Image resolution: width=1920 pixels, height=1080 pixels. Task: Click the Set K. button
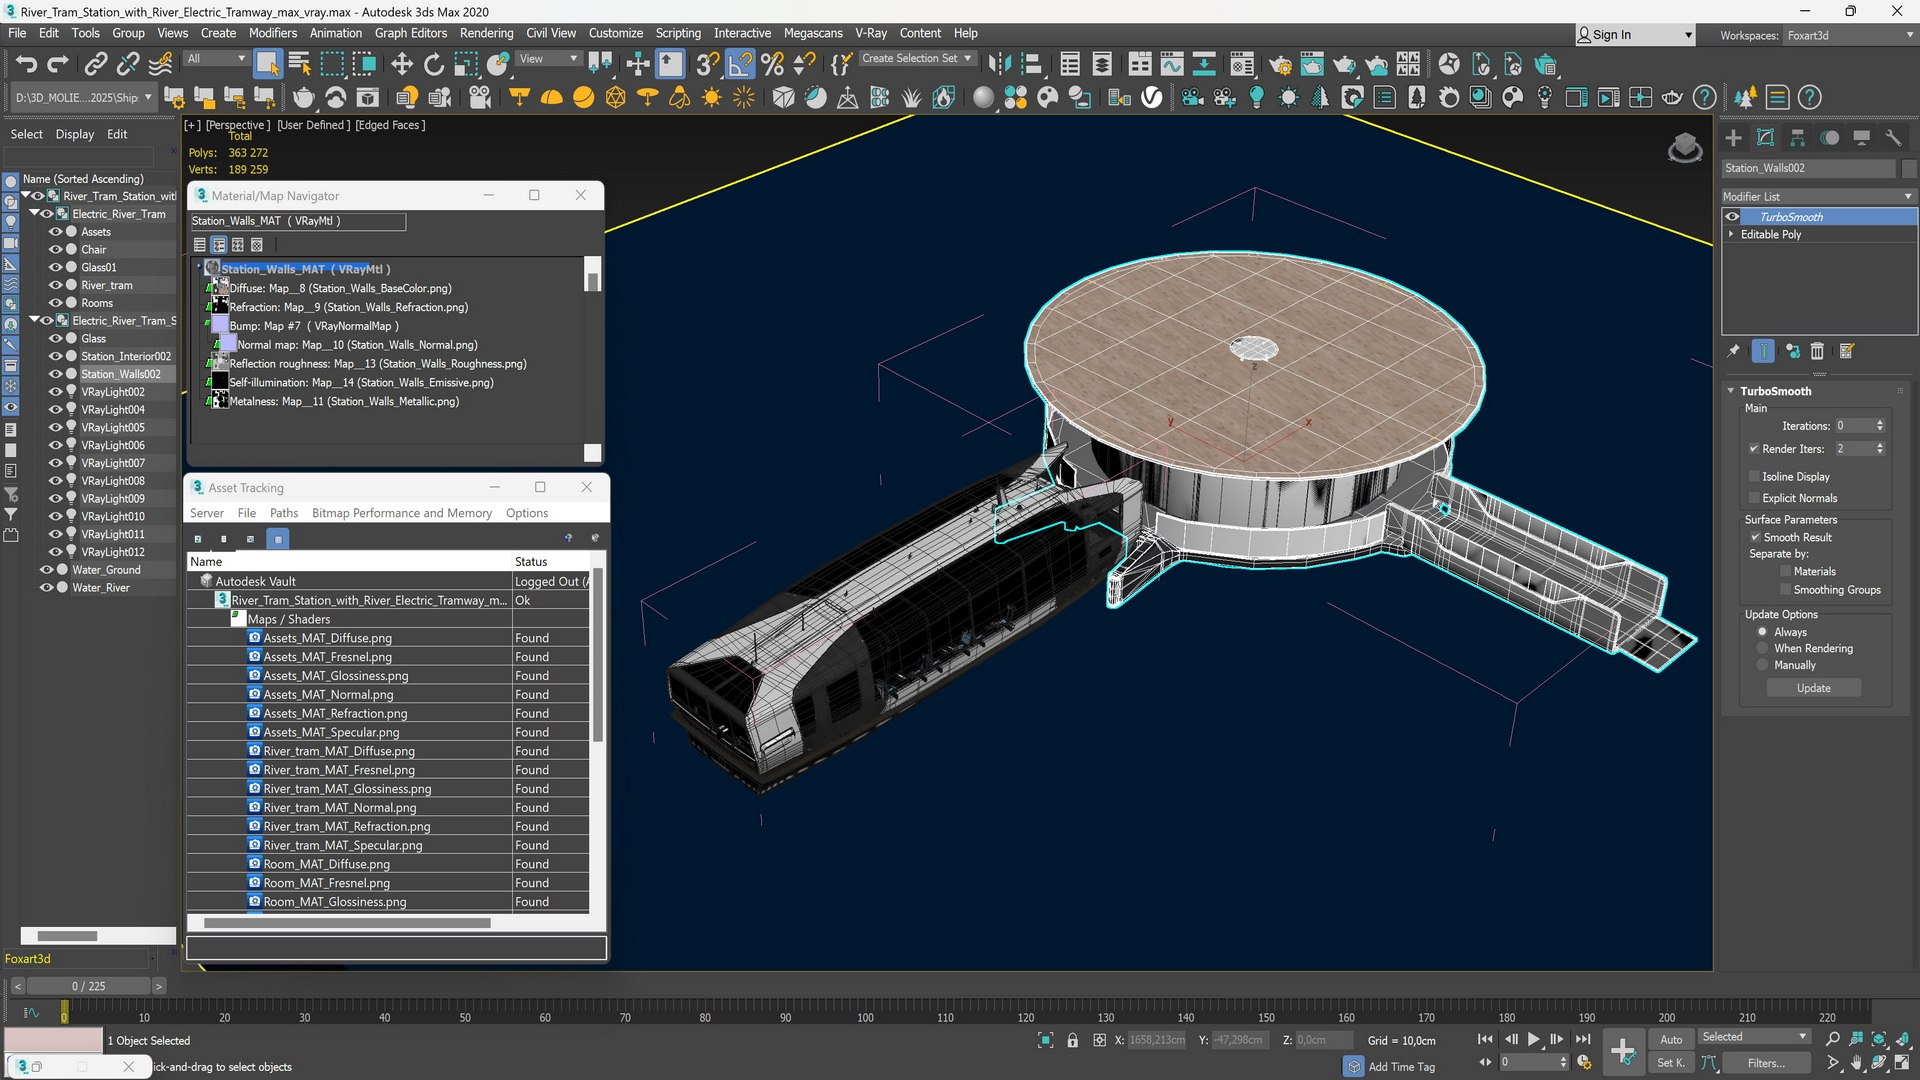1671,1063
